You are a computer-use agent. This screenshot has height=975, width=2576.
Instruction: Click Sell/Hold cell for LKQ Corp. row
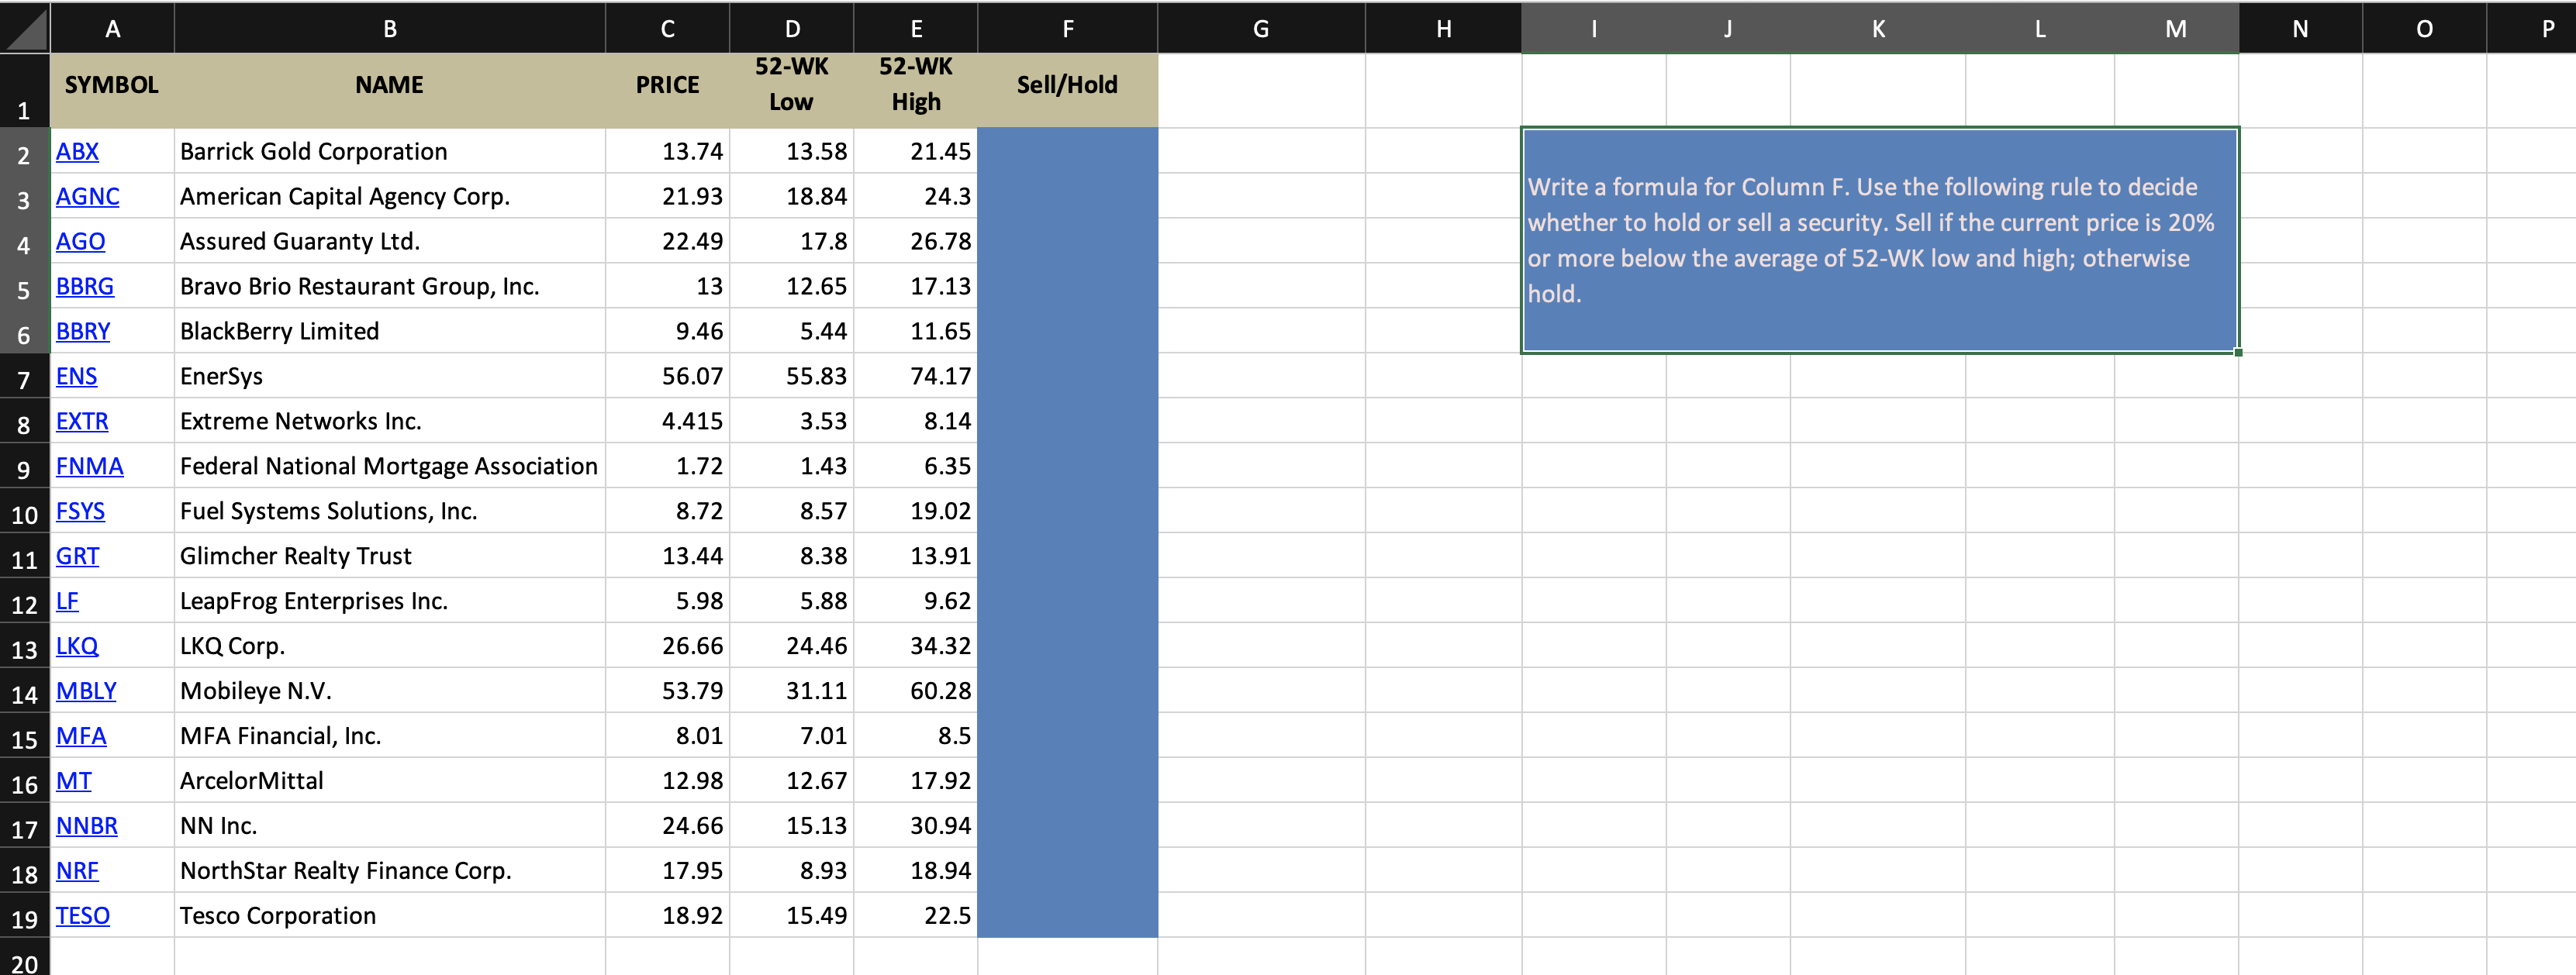(1067, 646)
